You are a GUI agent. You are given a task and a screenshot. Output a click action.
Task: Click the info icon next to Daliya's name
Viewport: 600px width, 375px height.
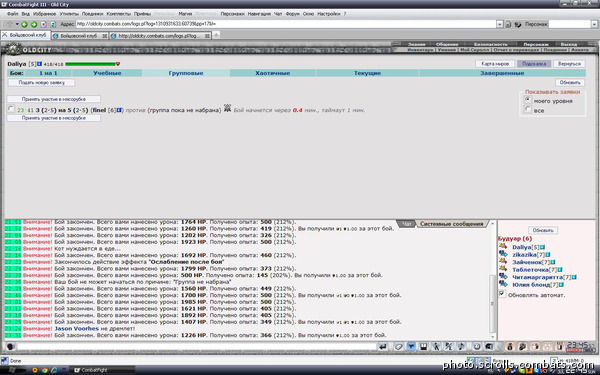tap(39, 64)
